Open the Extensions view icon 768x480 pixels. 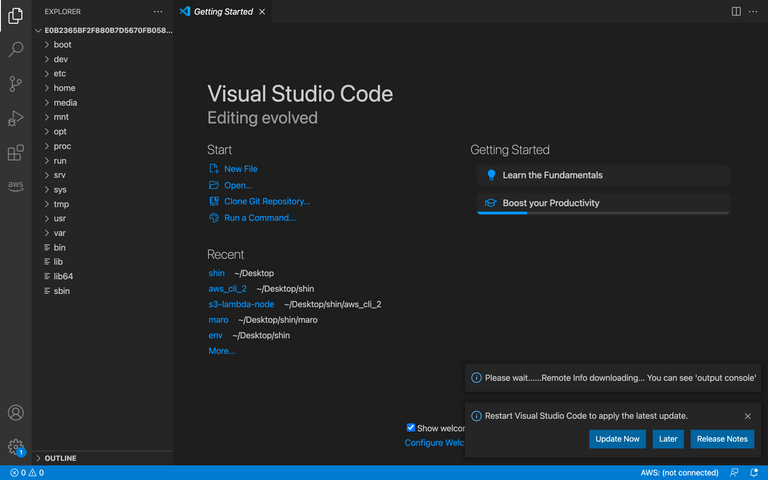pos(15,152)
